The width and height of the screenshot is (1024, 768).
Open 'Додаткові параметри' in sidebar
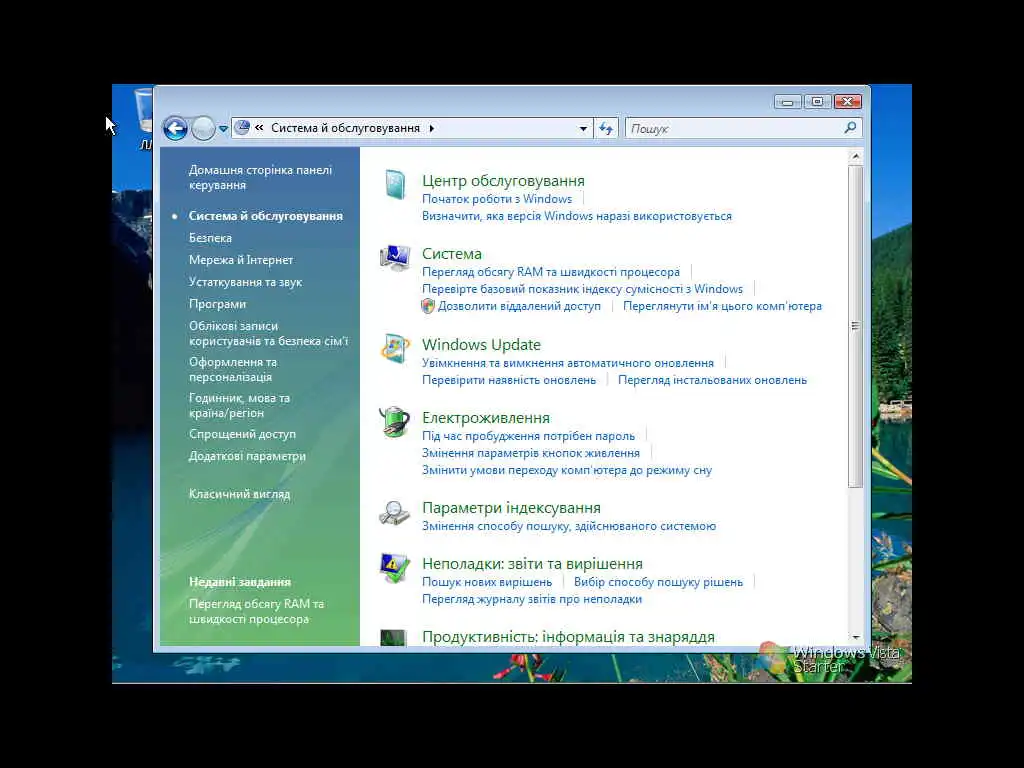pyautogui.click(x=247, y=456)
